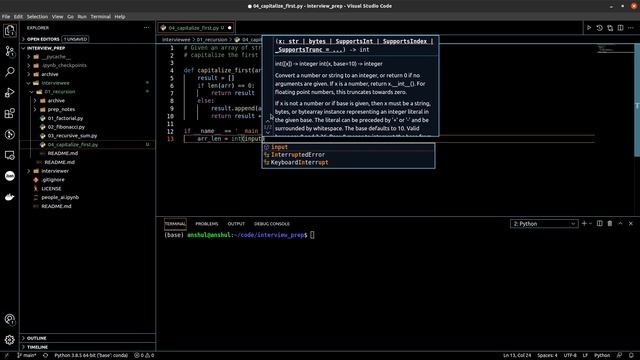
Task: Open the Edit menu
Action: click(18, 17)
